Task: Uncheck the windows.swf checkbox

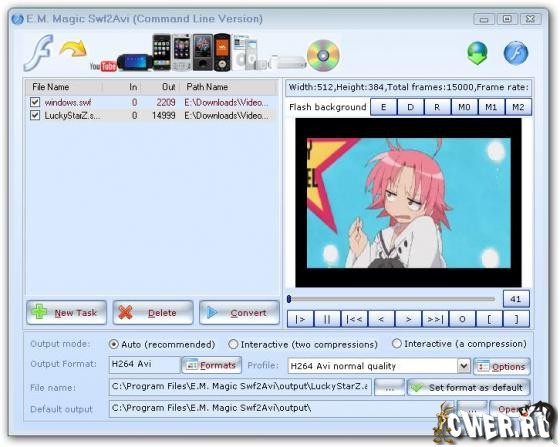Action: (x=35, y=102)
